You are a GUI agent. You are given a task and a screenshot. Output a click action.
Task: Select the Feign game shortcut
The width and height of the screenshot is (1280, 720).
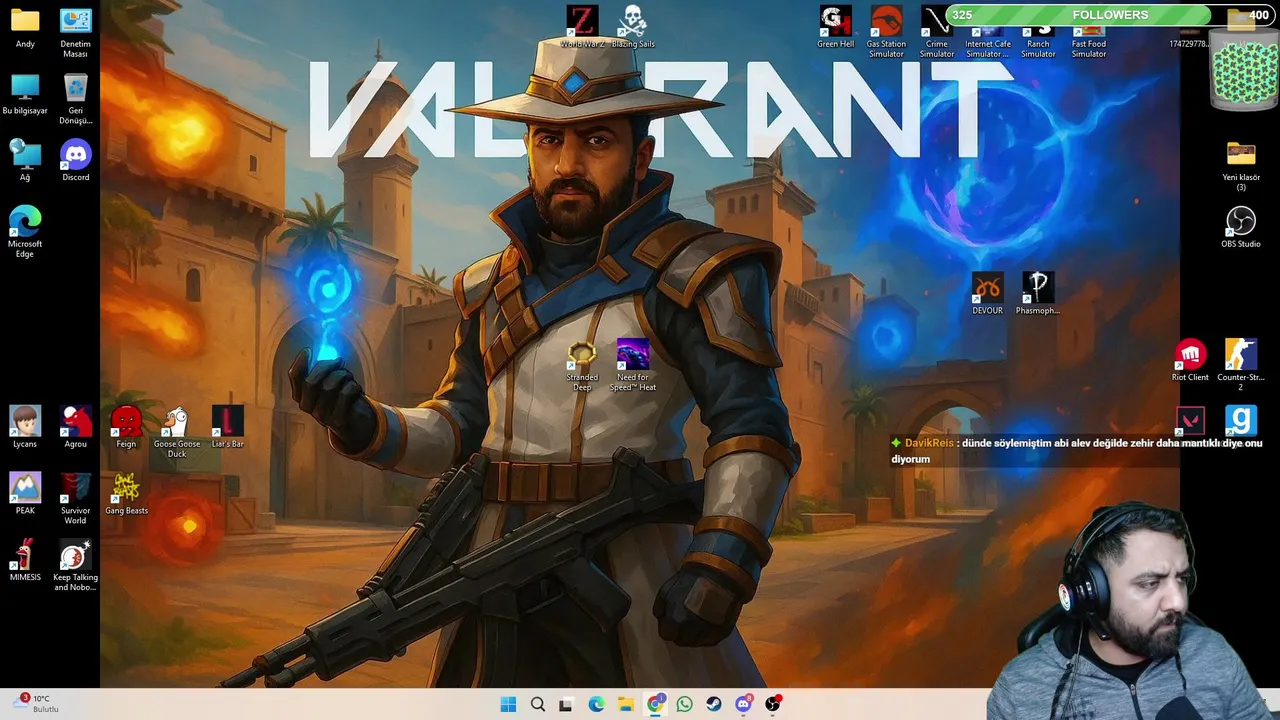pos(126,428)
